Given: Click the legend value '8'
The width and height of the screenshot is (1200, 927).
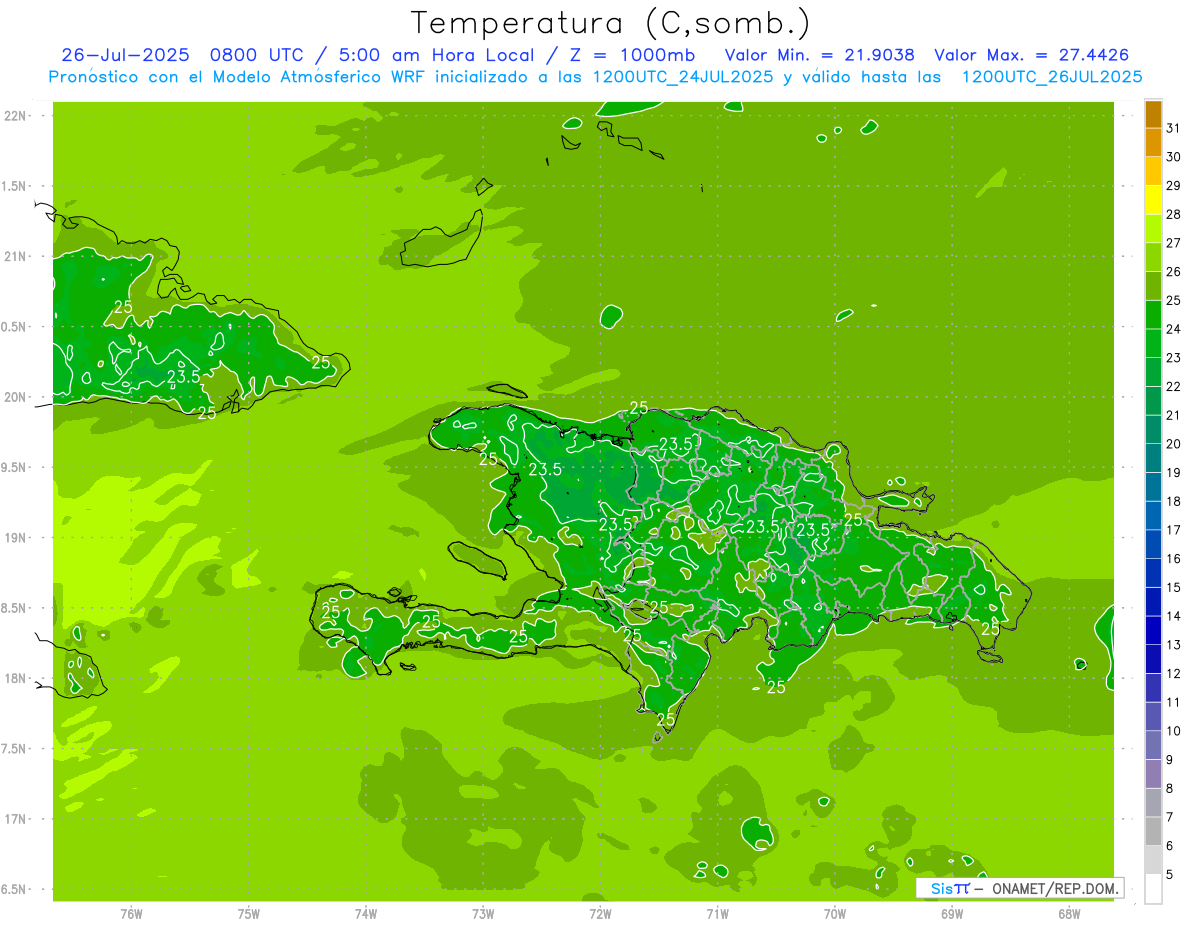Looking at the screenshot, I should [1170, 789].
